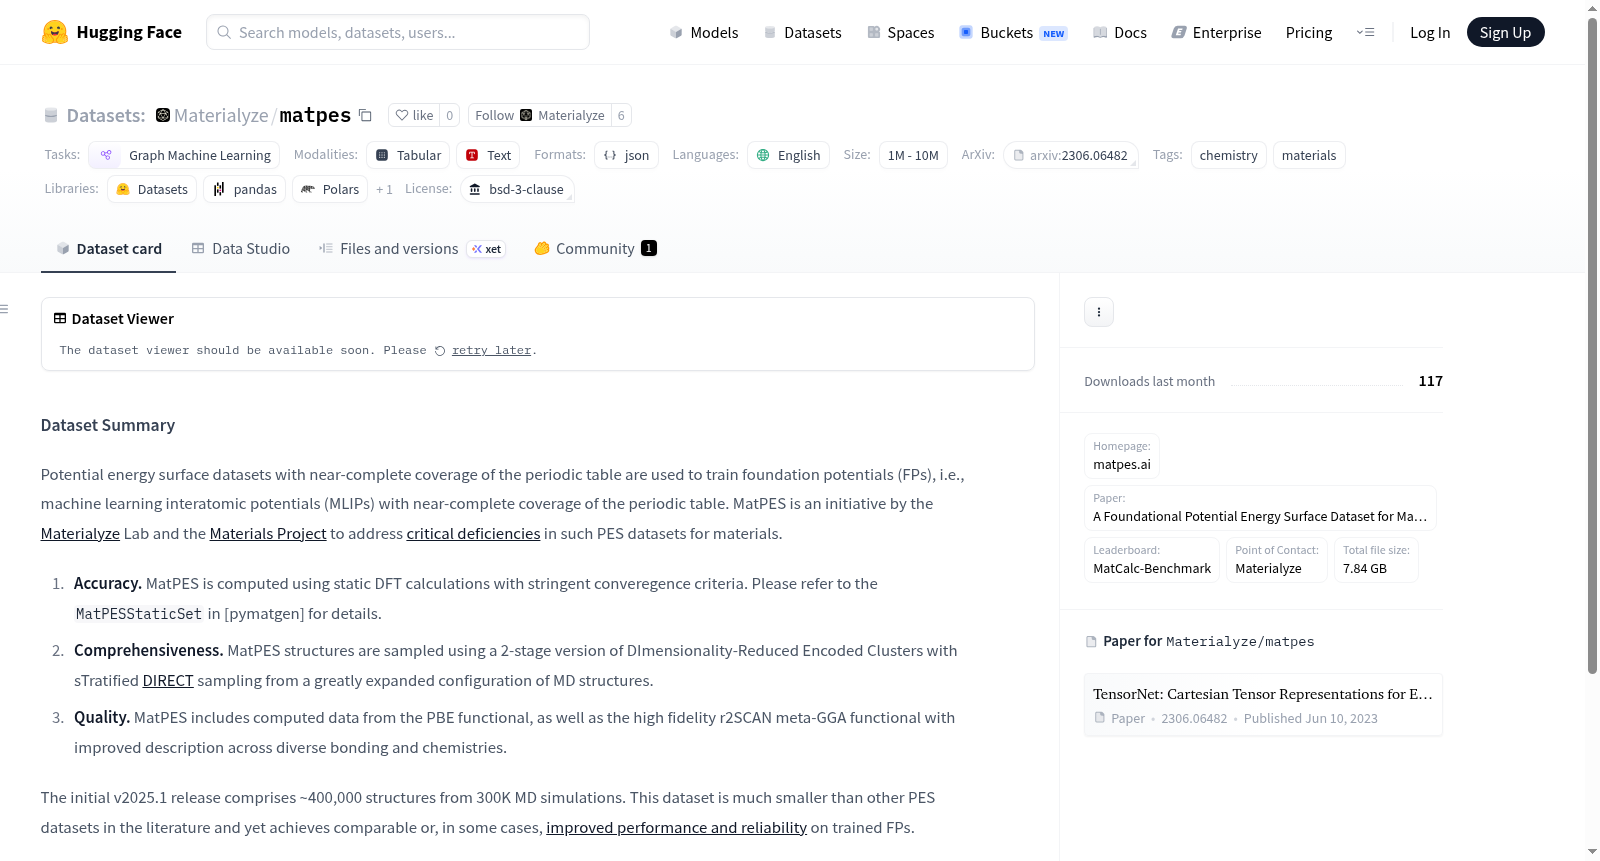This screenshot has width=1600, height=861.
Task: Click the 7.84 GB total file size
Action: (x=1365, y=568)
